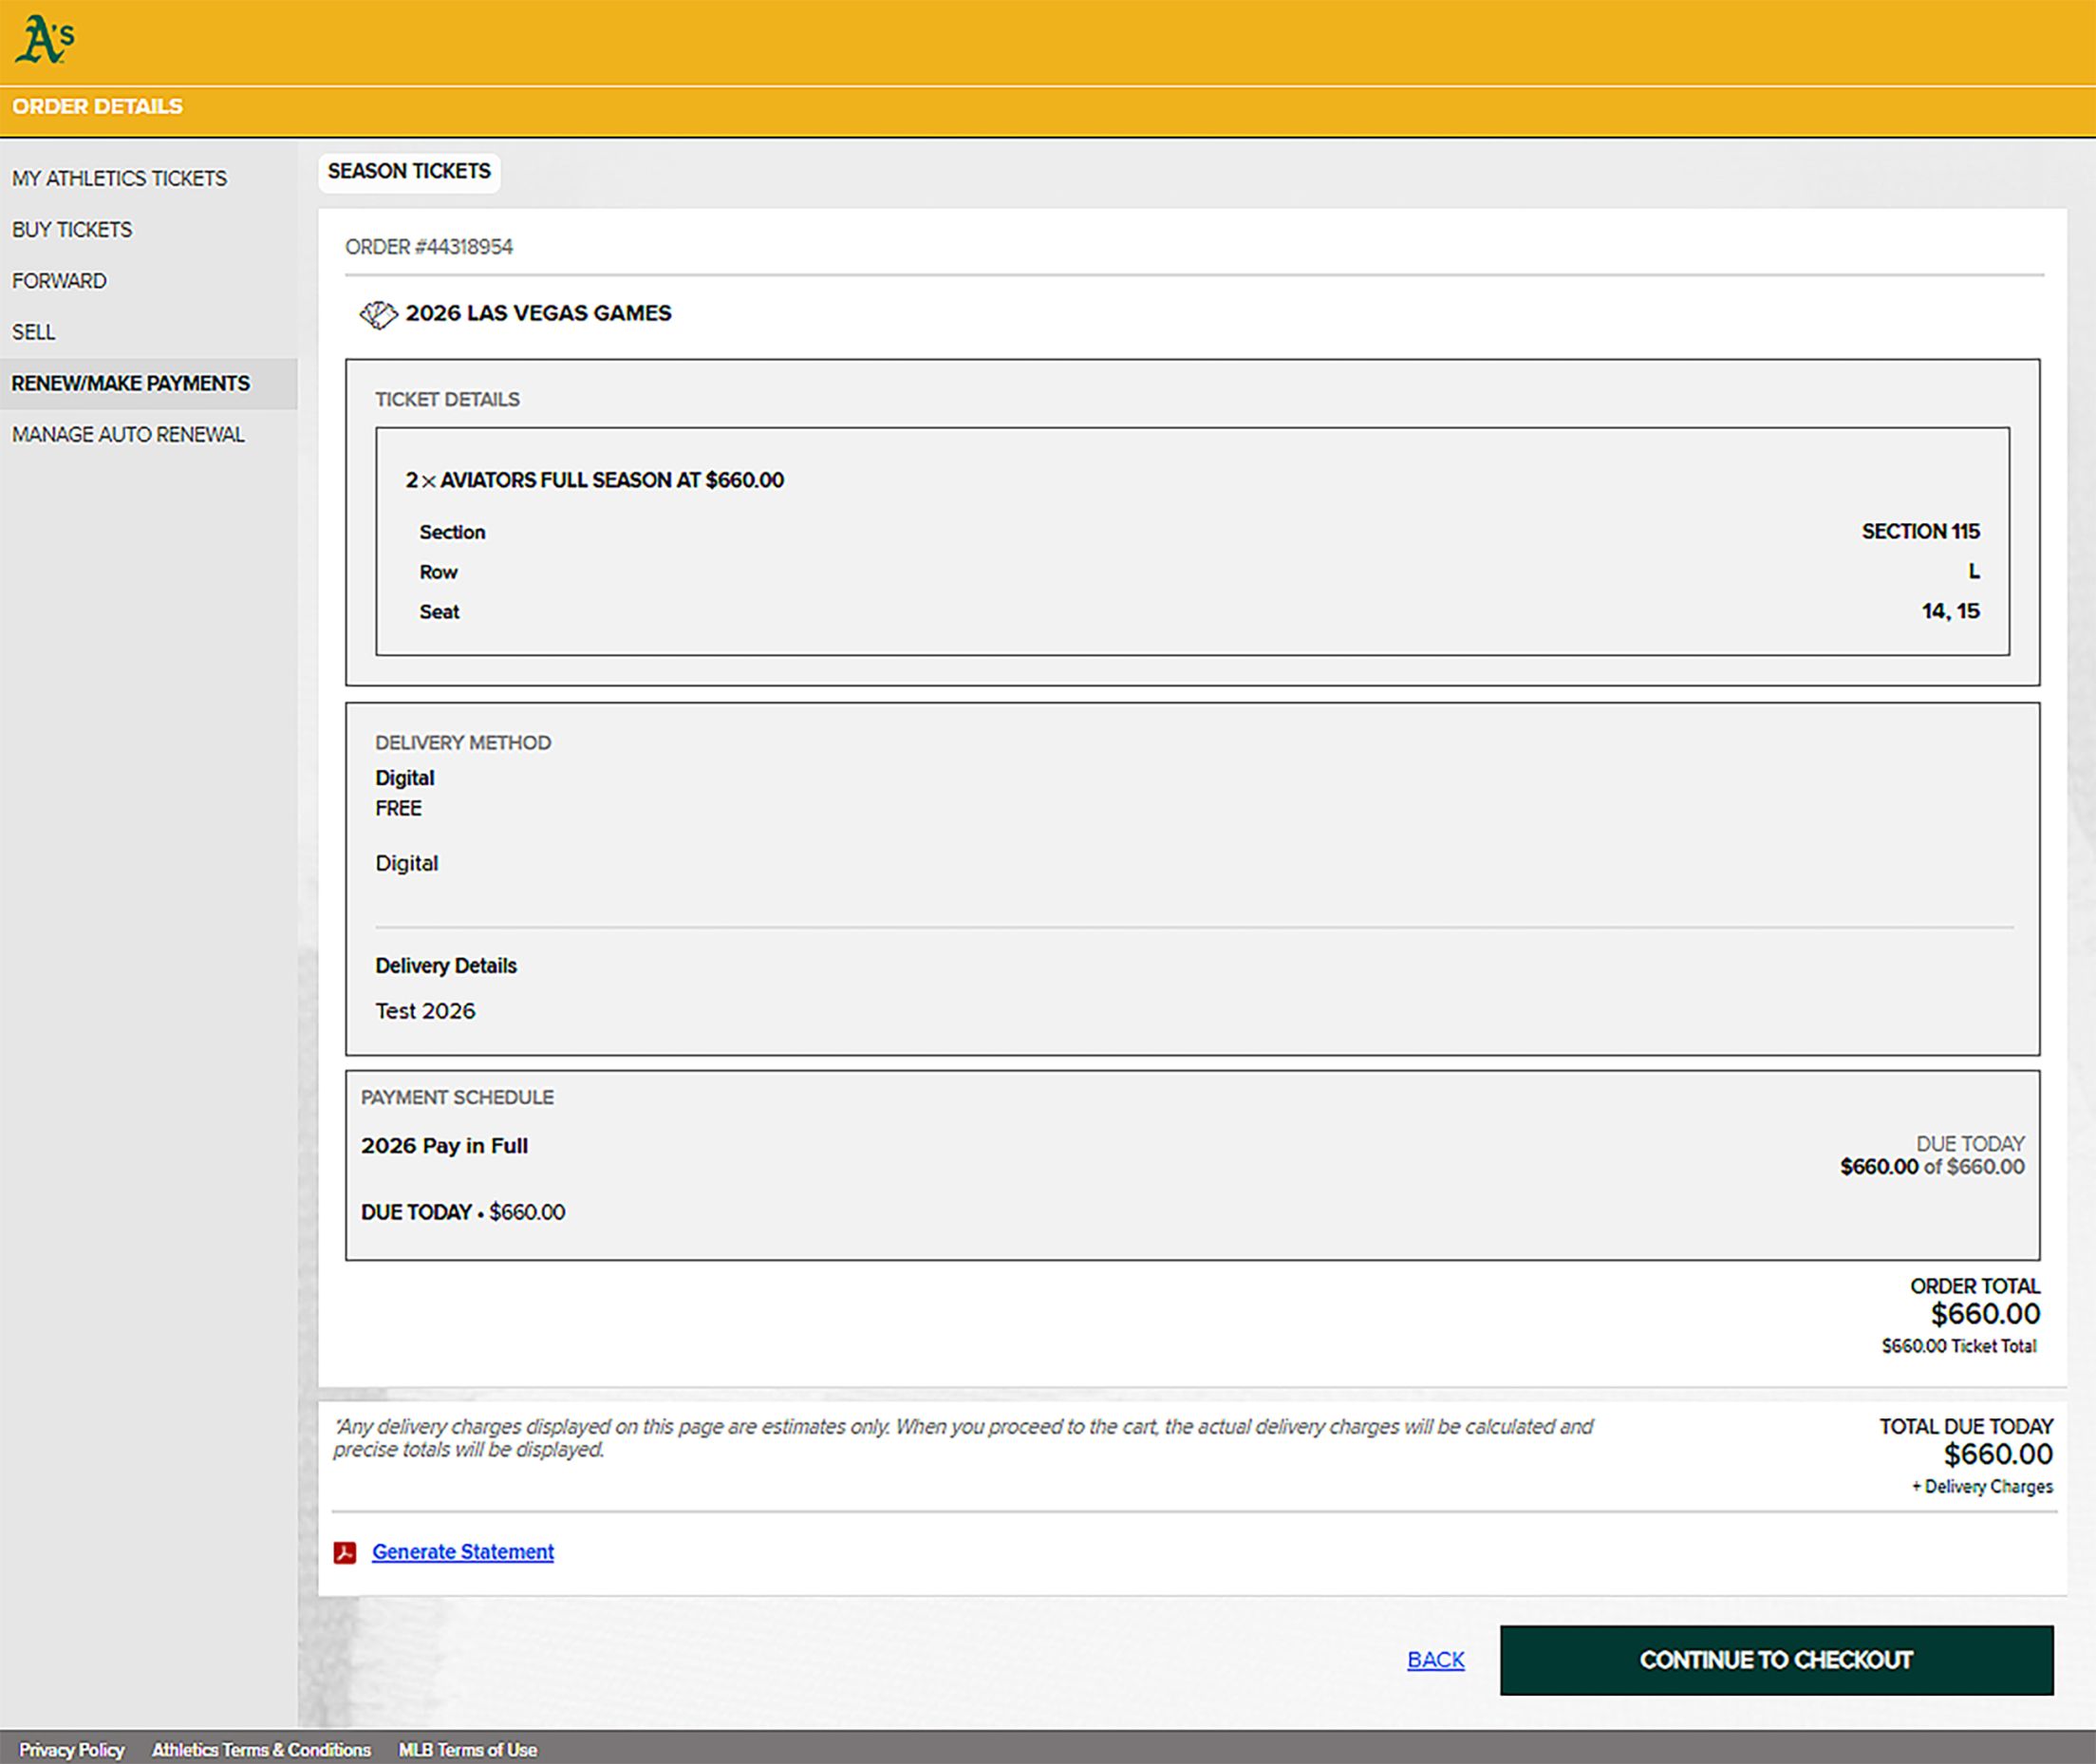Click the Order Details header title
The height and width of the screenshot is (1764, 2096).
pyautogui.click(x=97, y=106)
